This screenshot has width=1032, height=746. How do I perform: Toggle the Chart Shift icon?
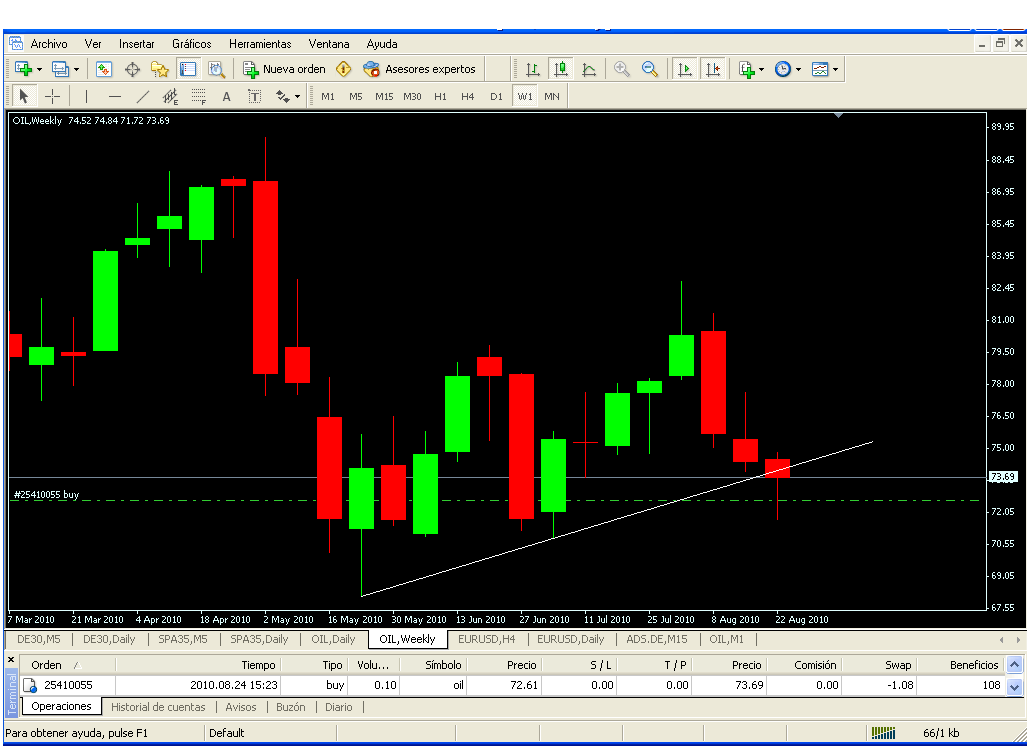tap(713, 68)
